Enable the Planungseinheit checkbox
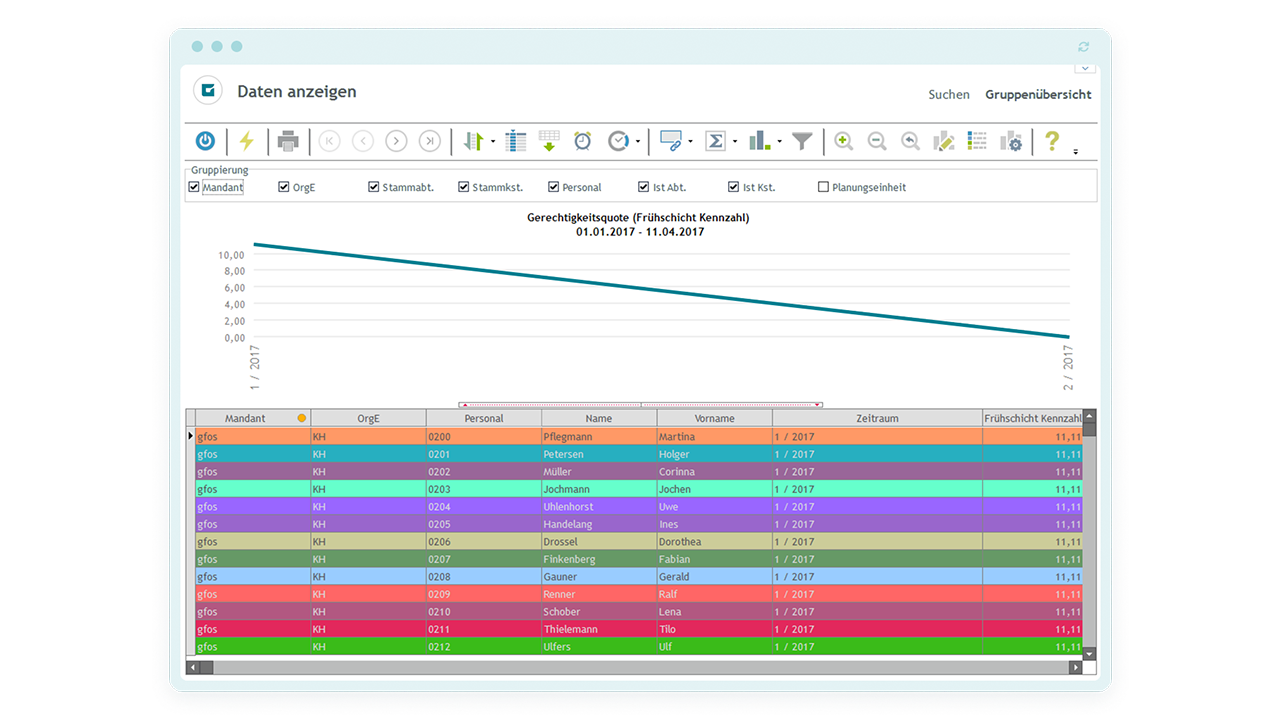The width and height of the screenshot is (1280, 720). pos(824,187)
